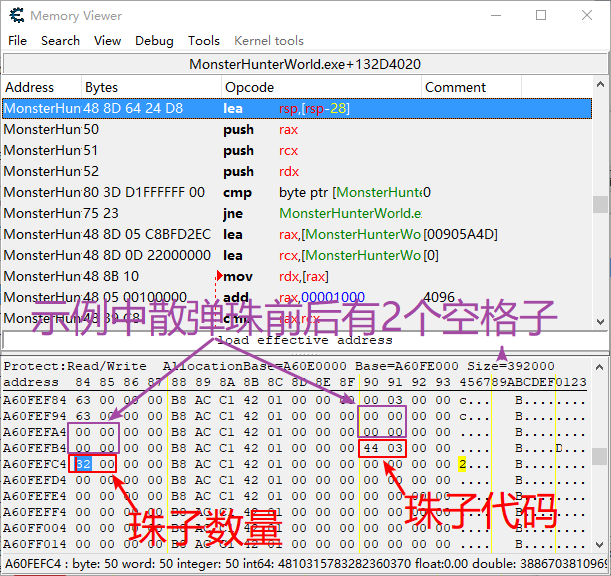The height and width of the screenshot is (576, 611).
Task: Open the View menu
Action: click(108, 41)
